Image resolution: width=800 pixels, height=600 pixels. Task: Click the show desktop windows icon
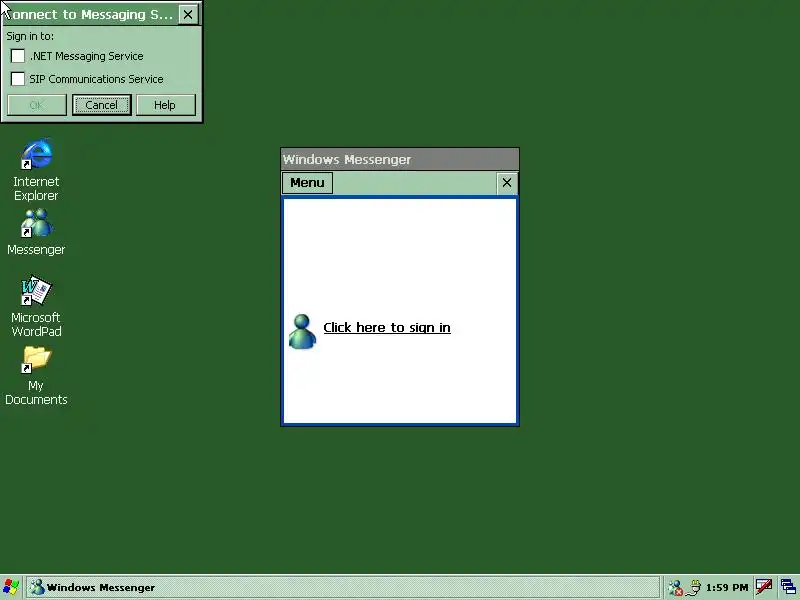(x=789, y=587)
